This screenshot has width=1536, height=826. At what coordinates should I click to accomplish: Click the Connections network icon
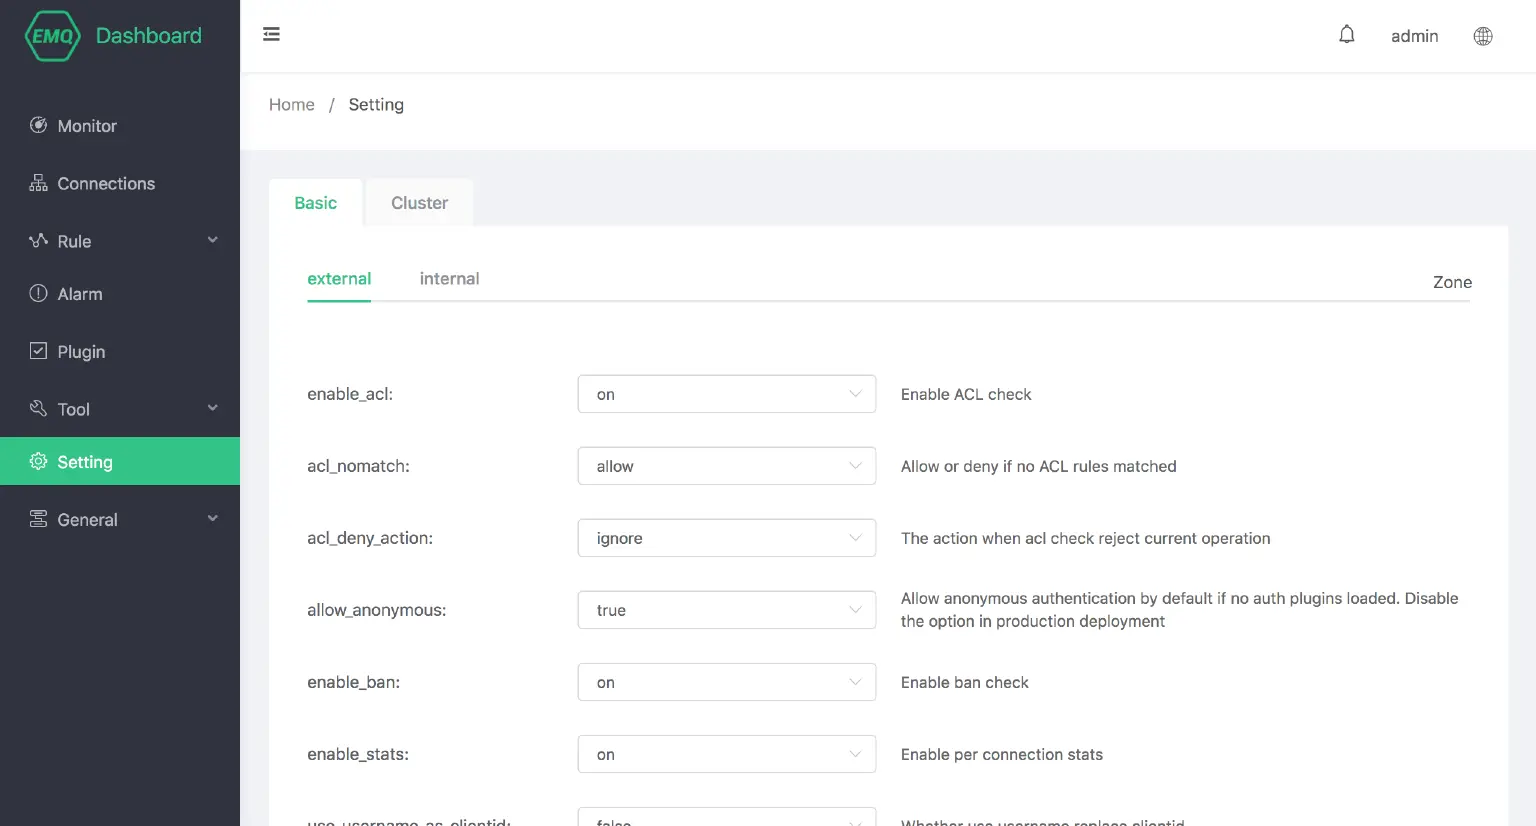pyautogui.click(x=38, y=183)
